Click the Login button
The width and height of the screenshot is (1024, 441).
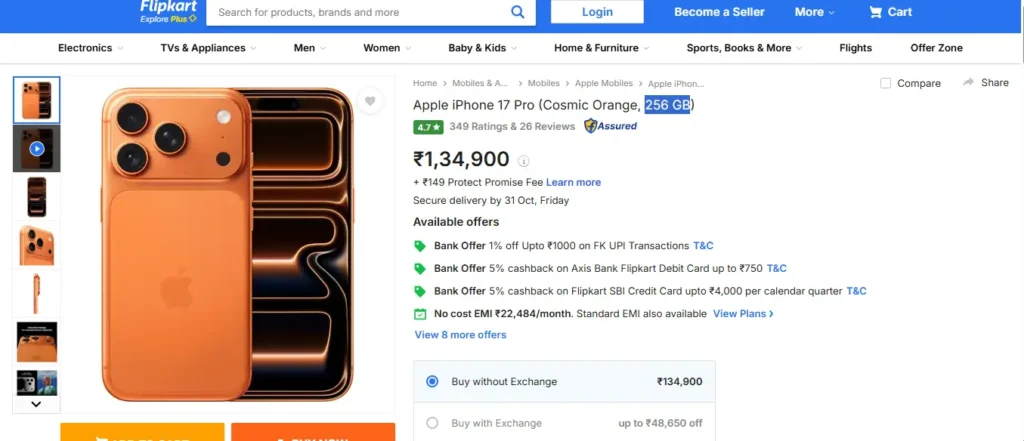click(597, 12)
